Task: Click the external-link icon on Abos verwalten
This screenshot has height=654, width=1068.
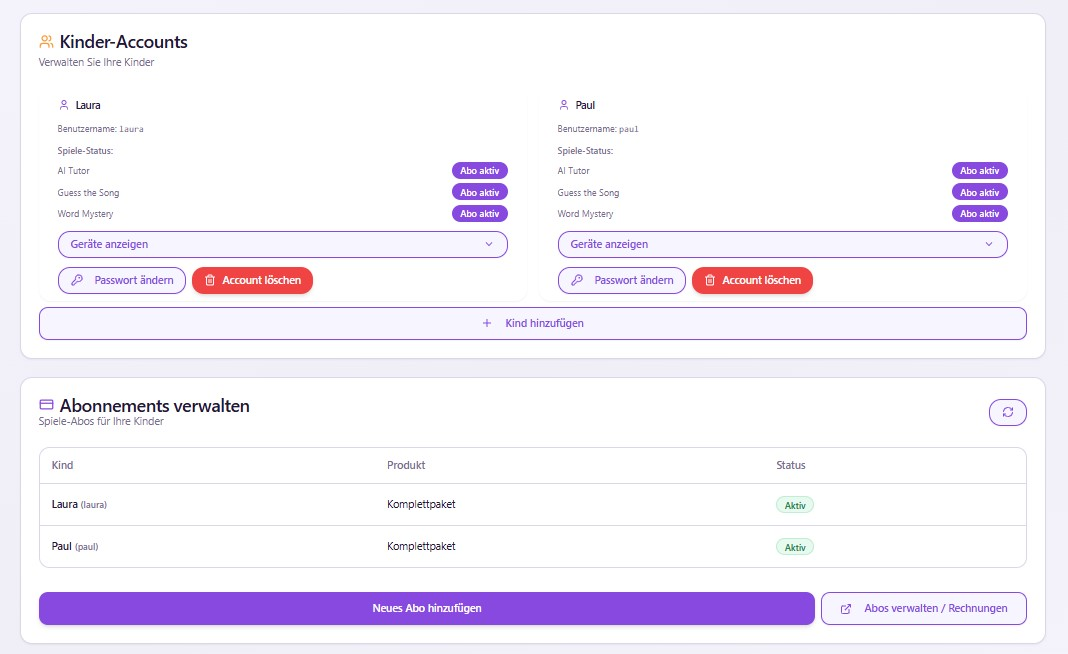Action: pyautogui.click(x=846, y=608)
